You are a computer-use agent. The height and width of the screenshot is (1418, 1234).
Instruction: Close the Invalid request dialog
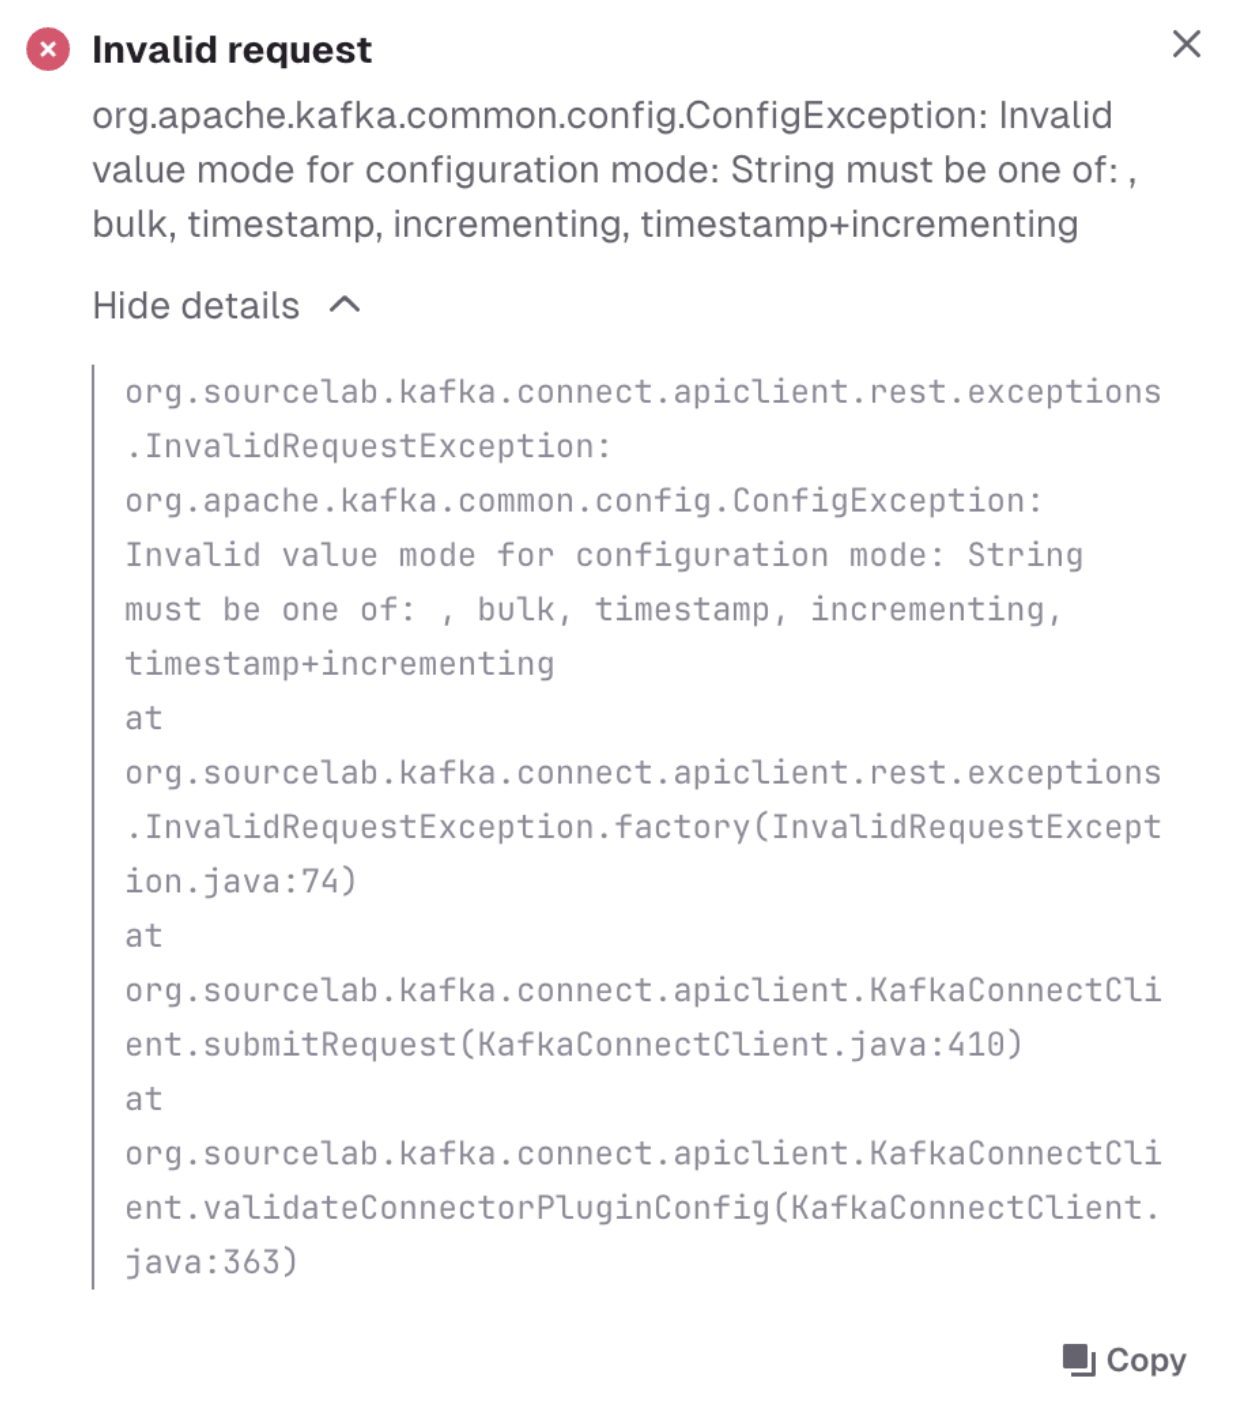click(x=1186, y=44)
